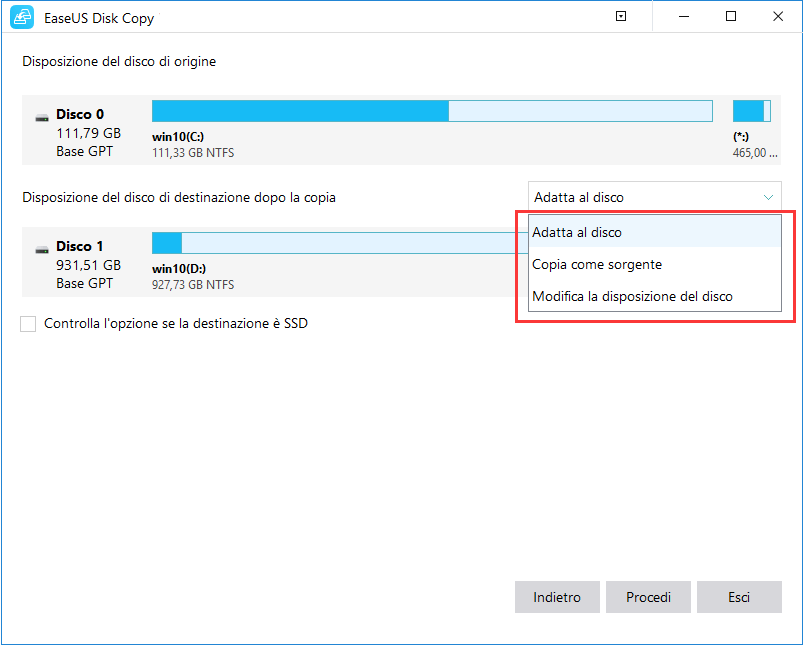Select the win10(C:) partition bar
This screenshot has height=647, width=805.
point(431,110)
